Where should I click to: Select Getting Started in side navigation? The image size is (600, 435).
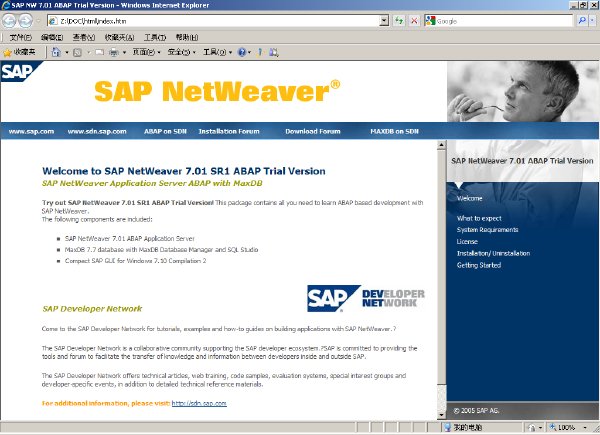(x=479, y=265)
